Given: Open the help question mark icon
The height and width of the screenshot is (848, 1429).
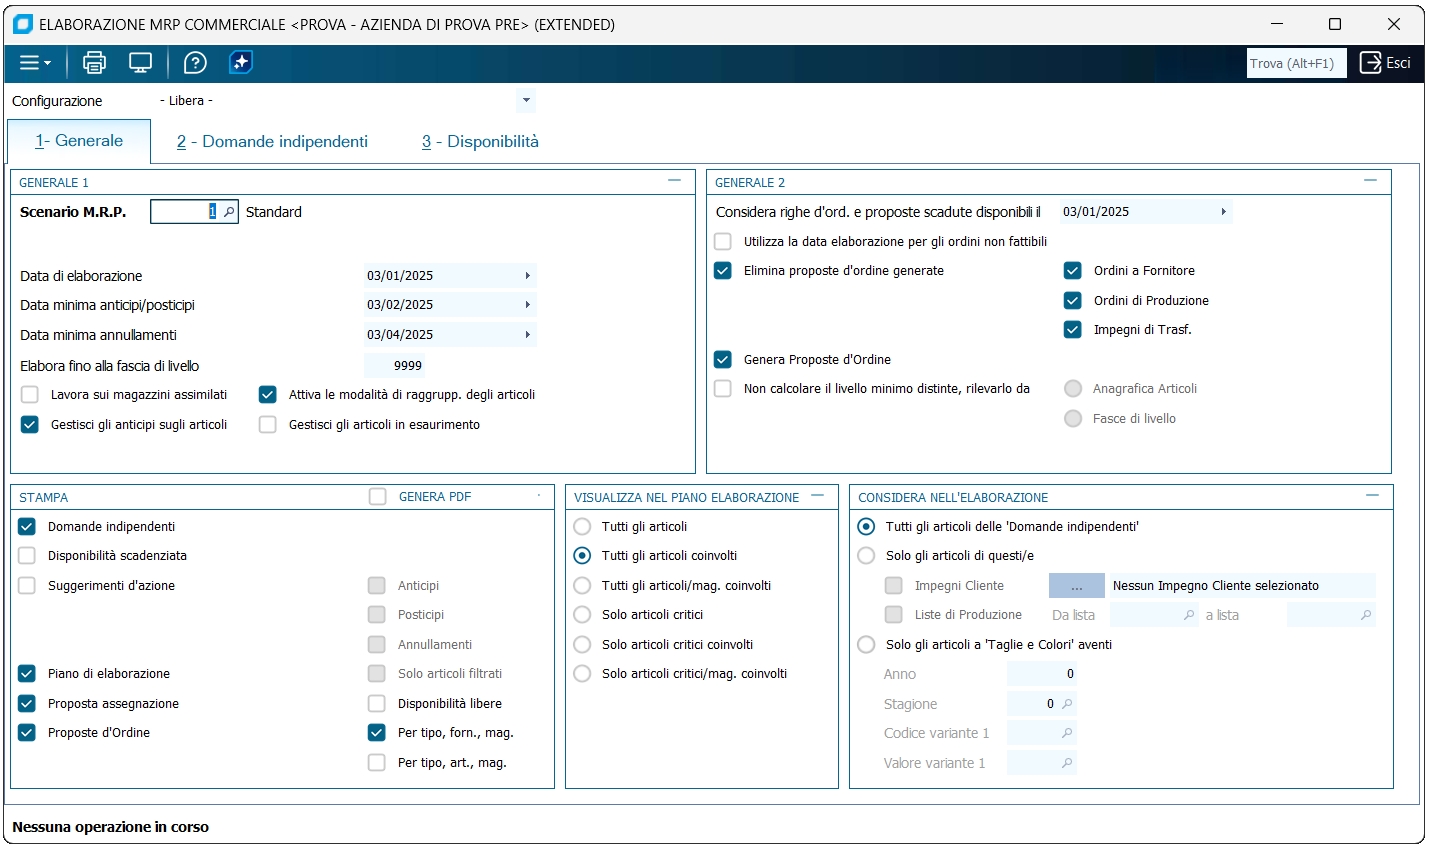Looking at the screenshot, I should (195, 63).
